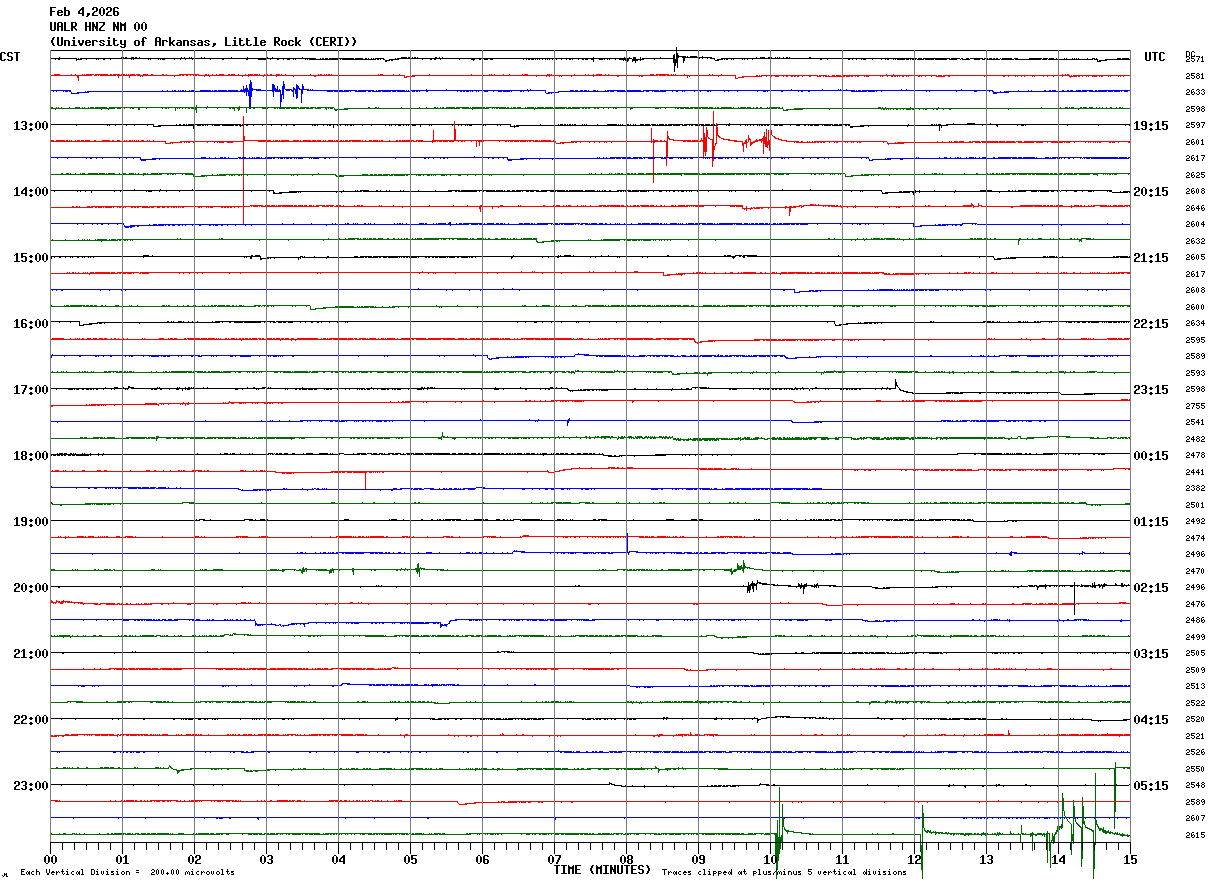Pick the '02:15' UTC label

[1151, 588]
